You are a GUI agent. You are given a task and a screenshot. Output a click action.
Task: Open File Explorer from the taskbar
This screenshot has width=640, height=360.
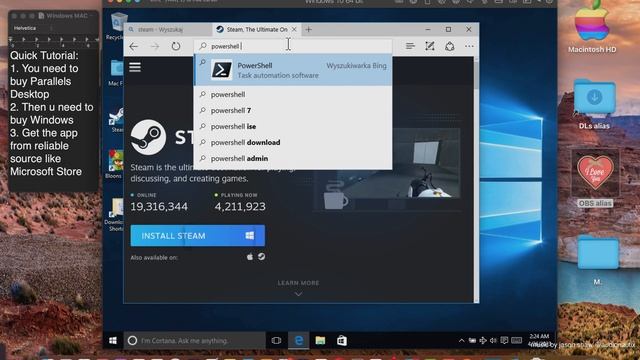click(x=320, y=340)
